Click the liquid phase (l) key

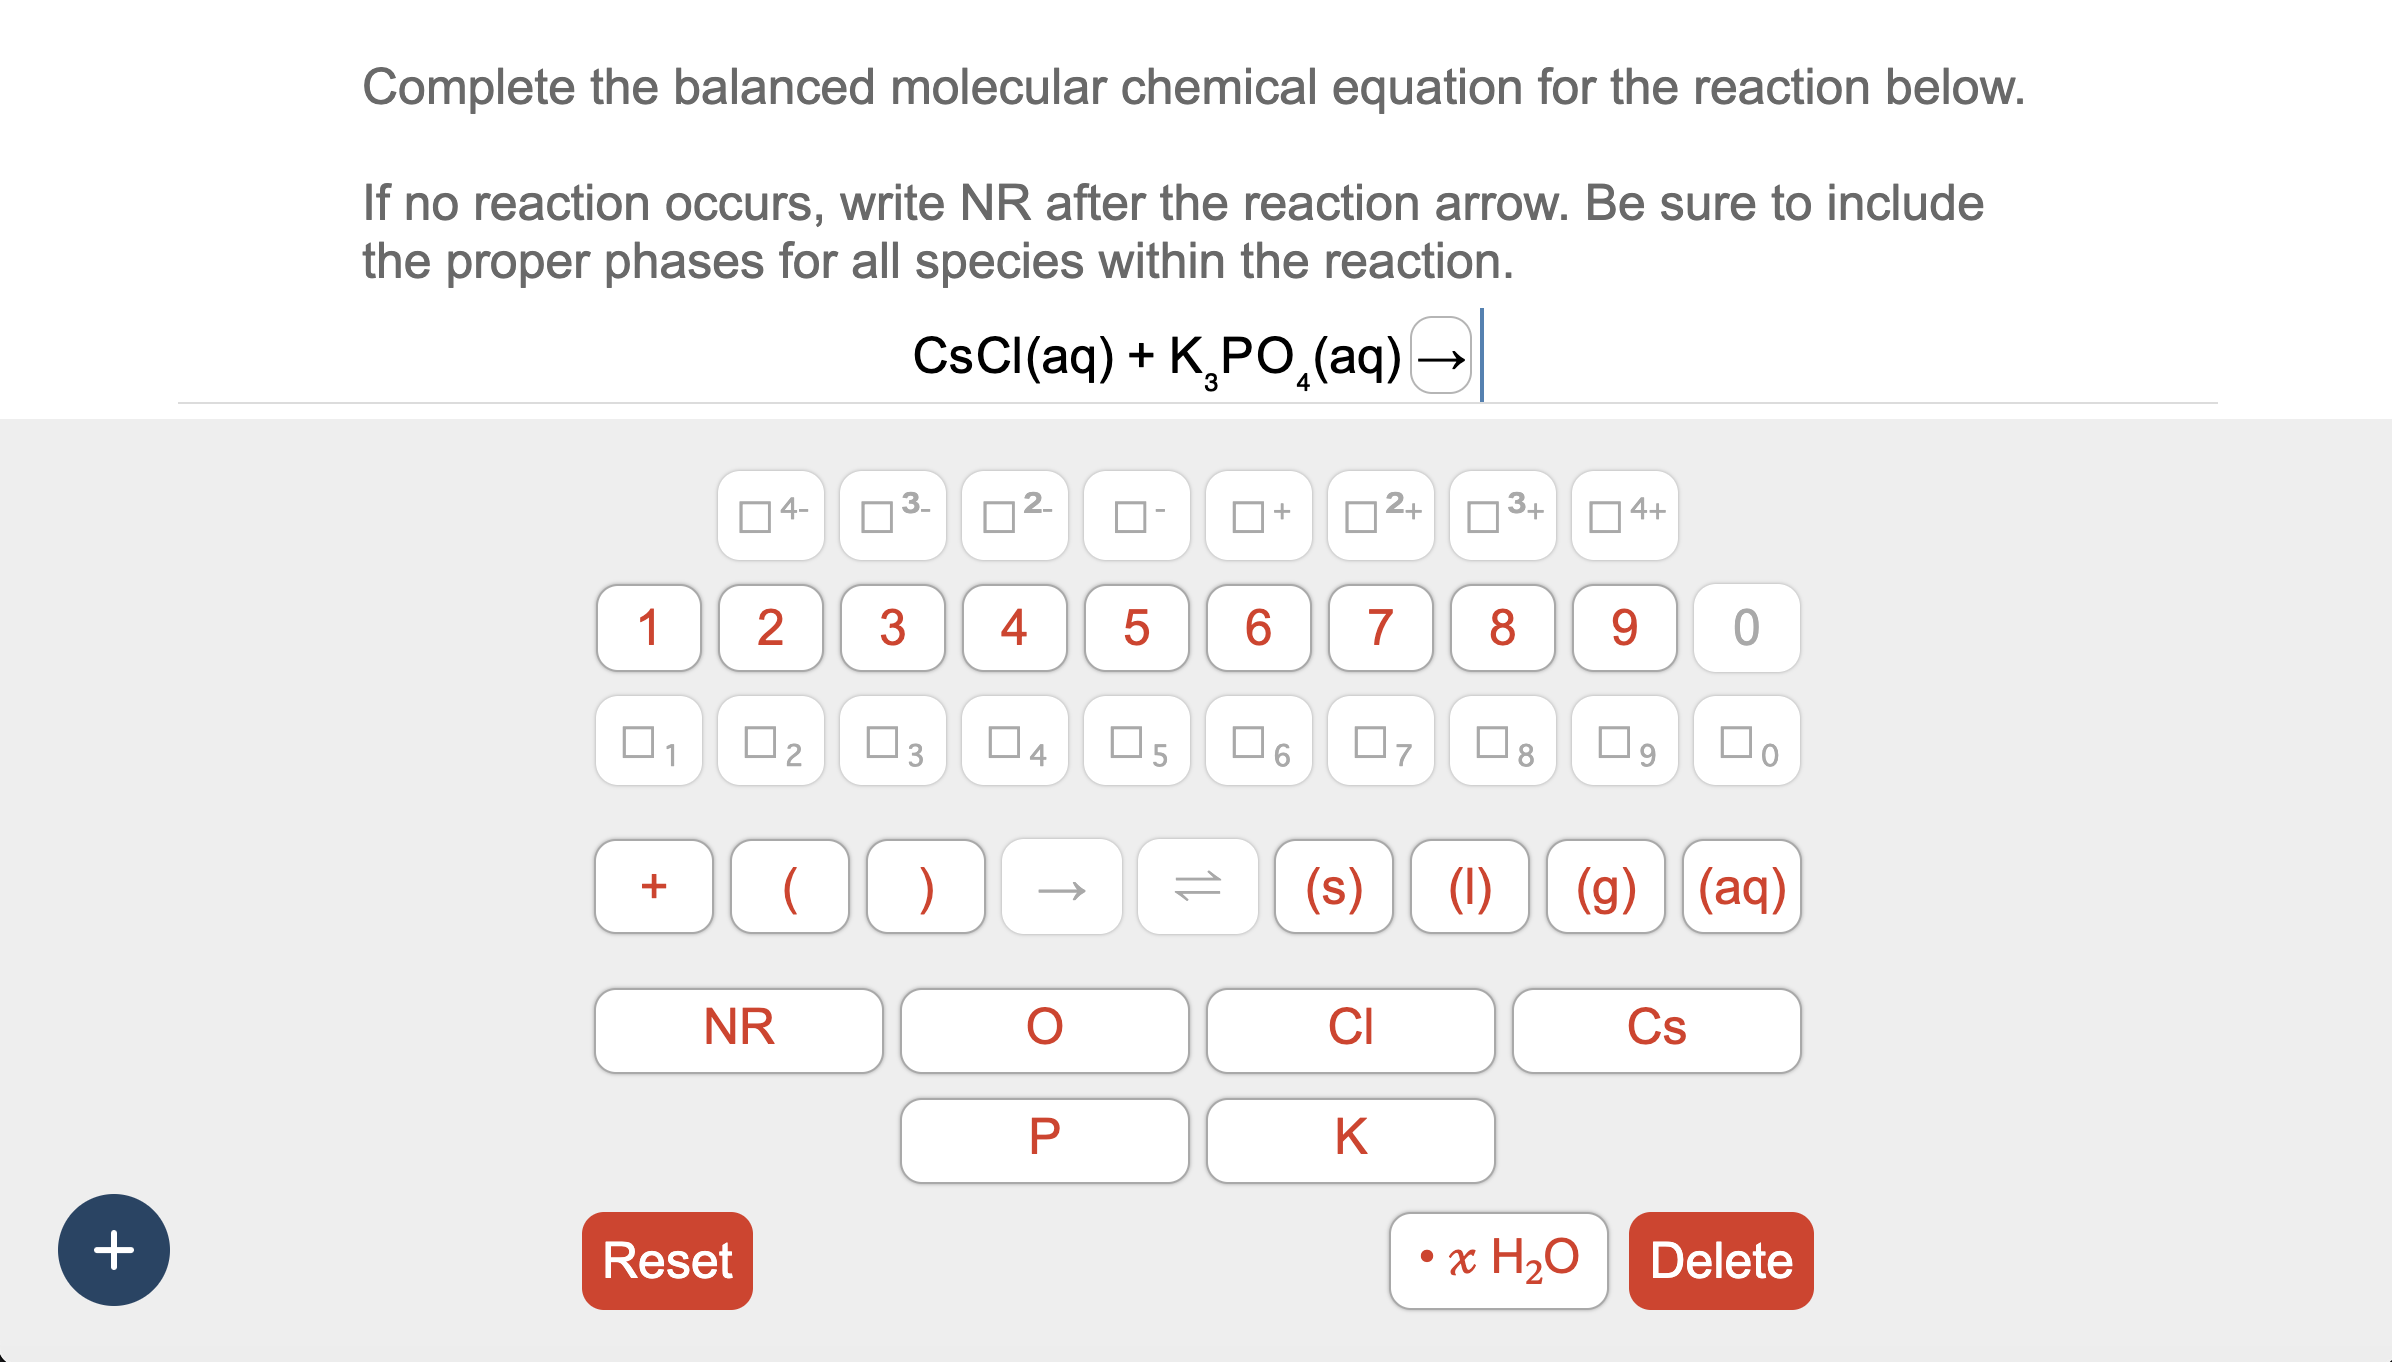pyautogui.click(x=1470, y=887)
